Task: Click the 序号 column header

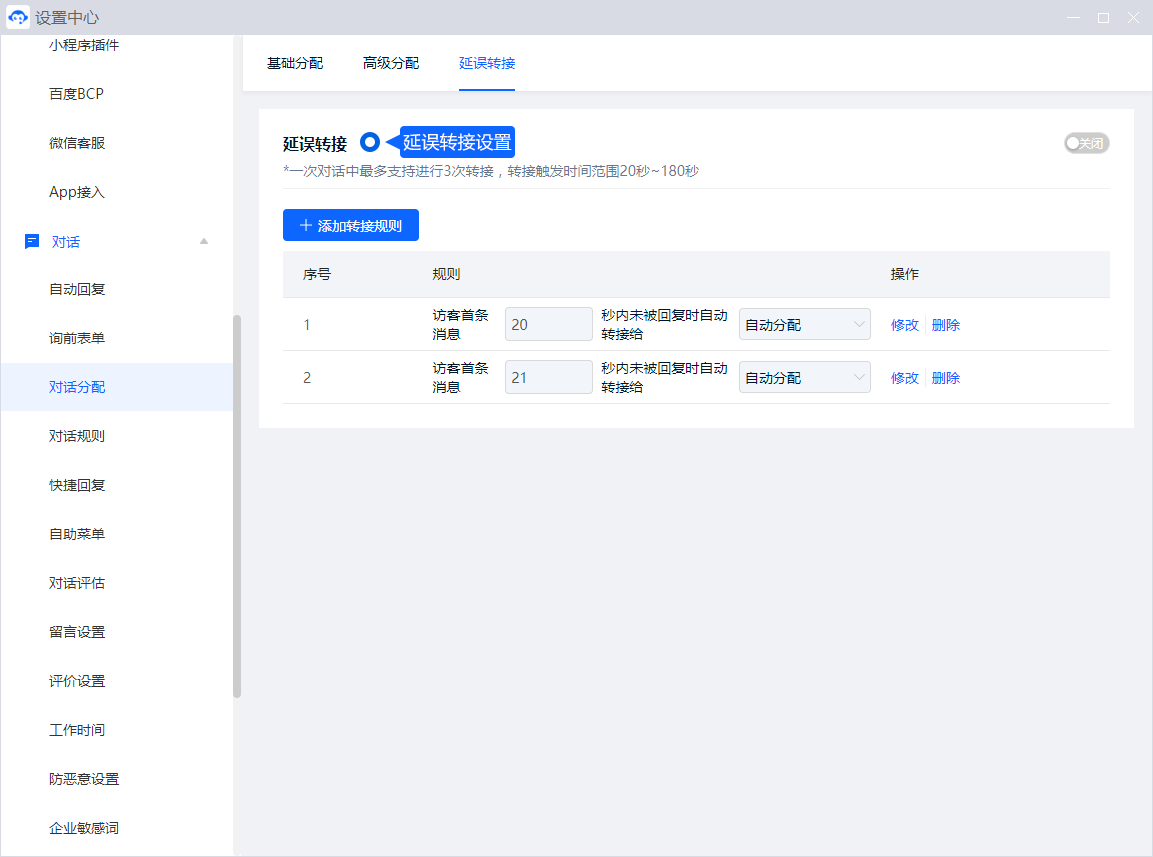Action: tap(317, 274)
